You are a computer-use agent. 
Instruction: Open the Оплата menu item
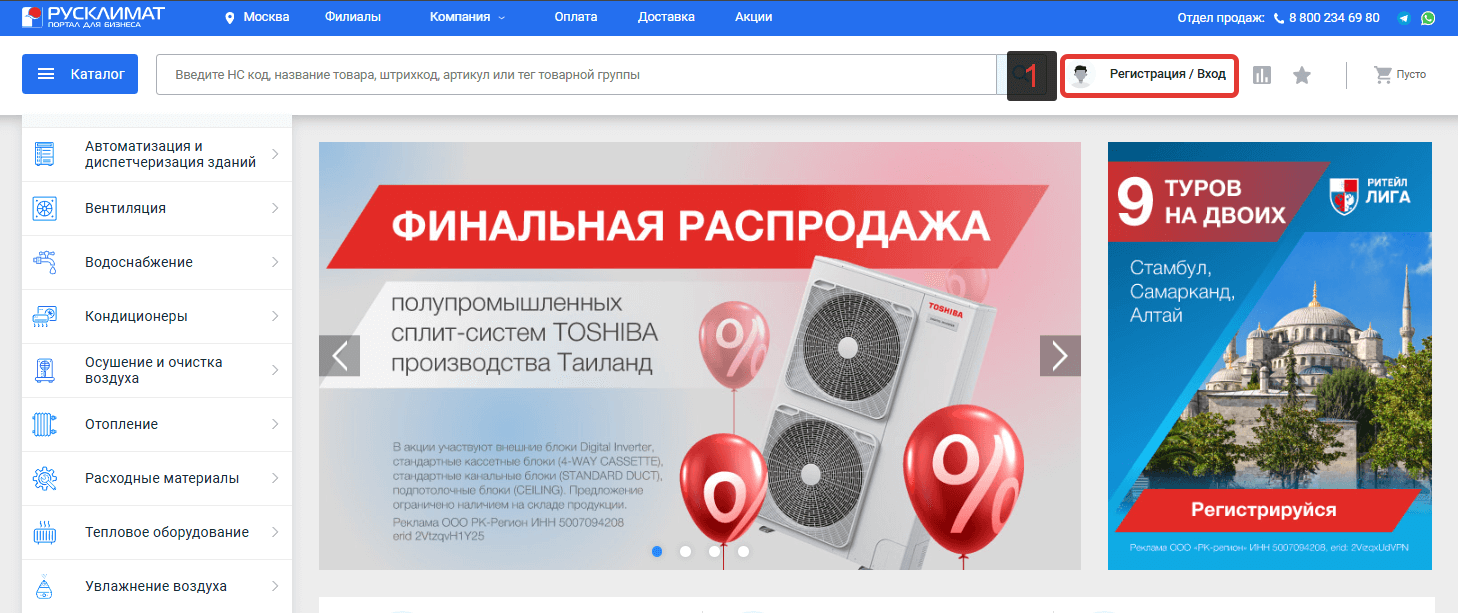[575, 17]
